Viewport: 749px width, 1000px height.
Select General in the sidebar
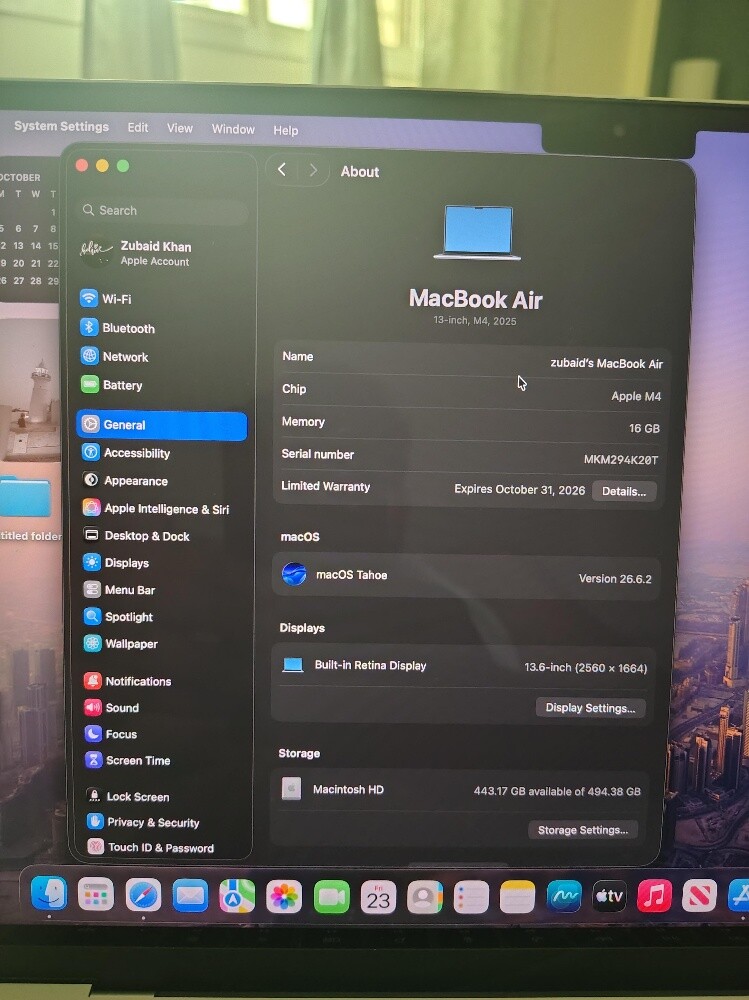(x=161, y=425)
